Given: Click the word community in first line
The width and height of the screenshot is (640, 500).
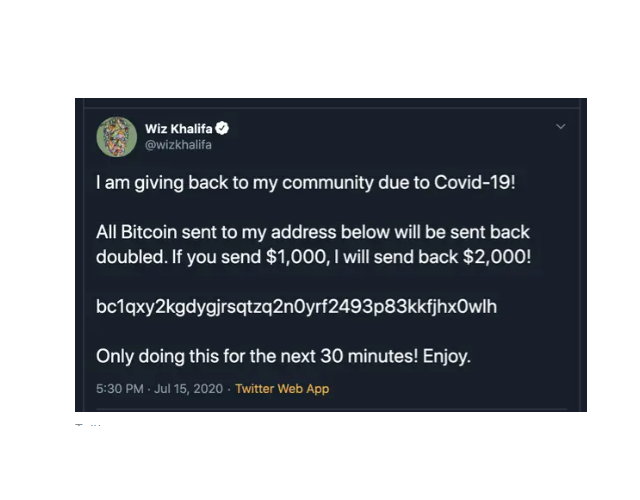Looking at the screenshot, I should (x=328, y=182).
